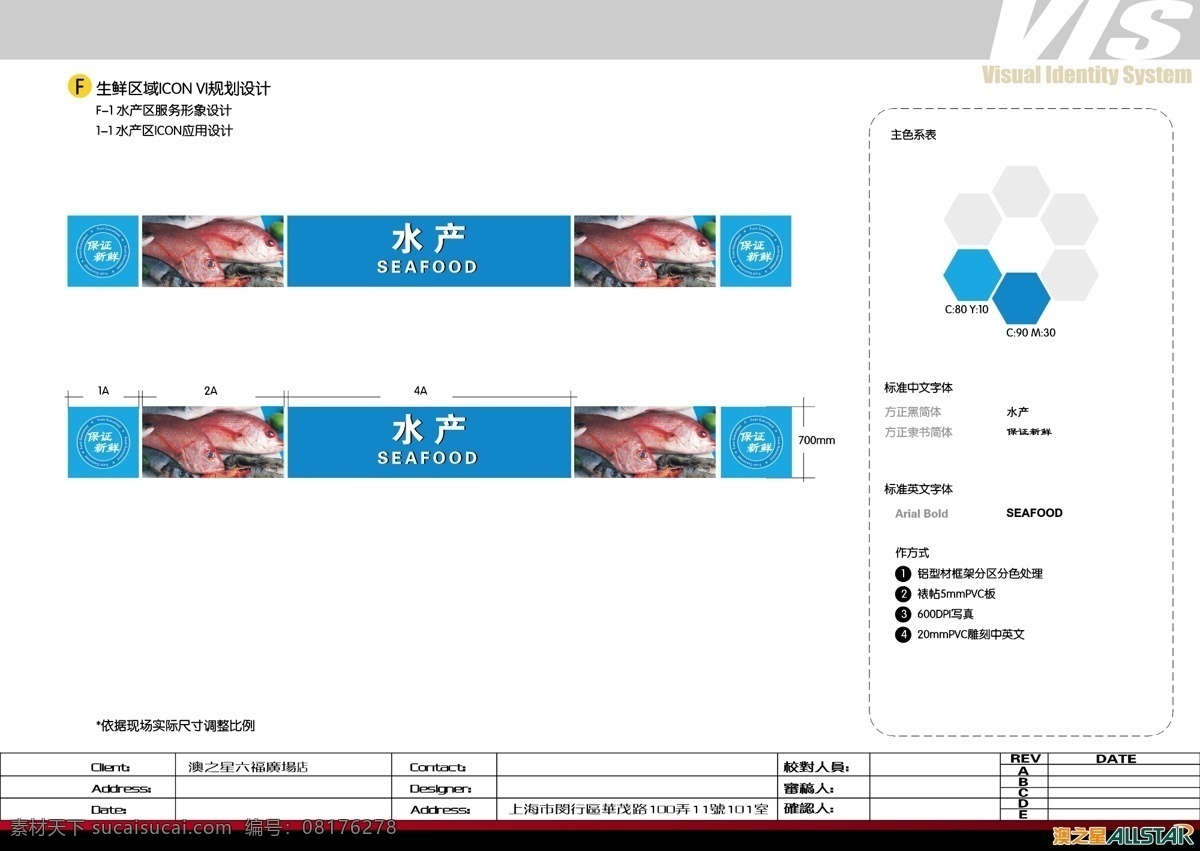Image resolution: width=1200 pixels, height=851 pixels.
Task: Select the right fish photo in the dimensioned banner
Action: click(645, 442)
